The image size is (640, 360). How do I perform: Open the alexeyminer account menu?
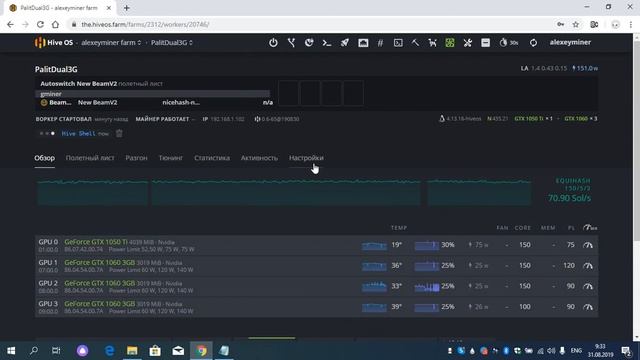point(570,42)
